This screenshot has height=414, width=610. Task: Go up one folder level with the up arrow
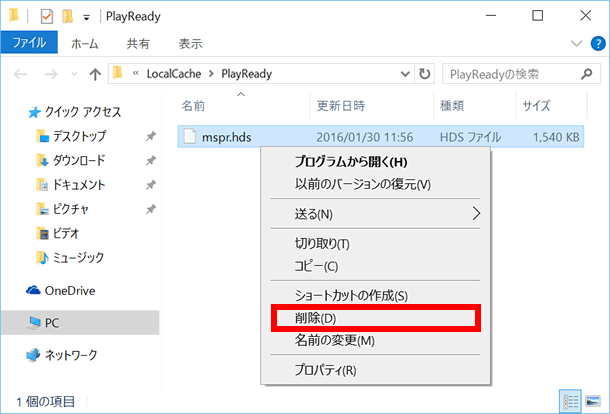point(95,74)
